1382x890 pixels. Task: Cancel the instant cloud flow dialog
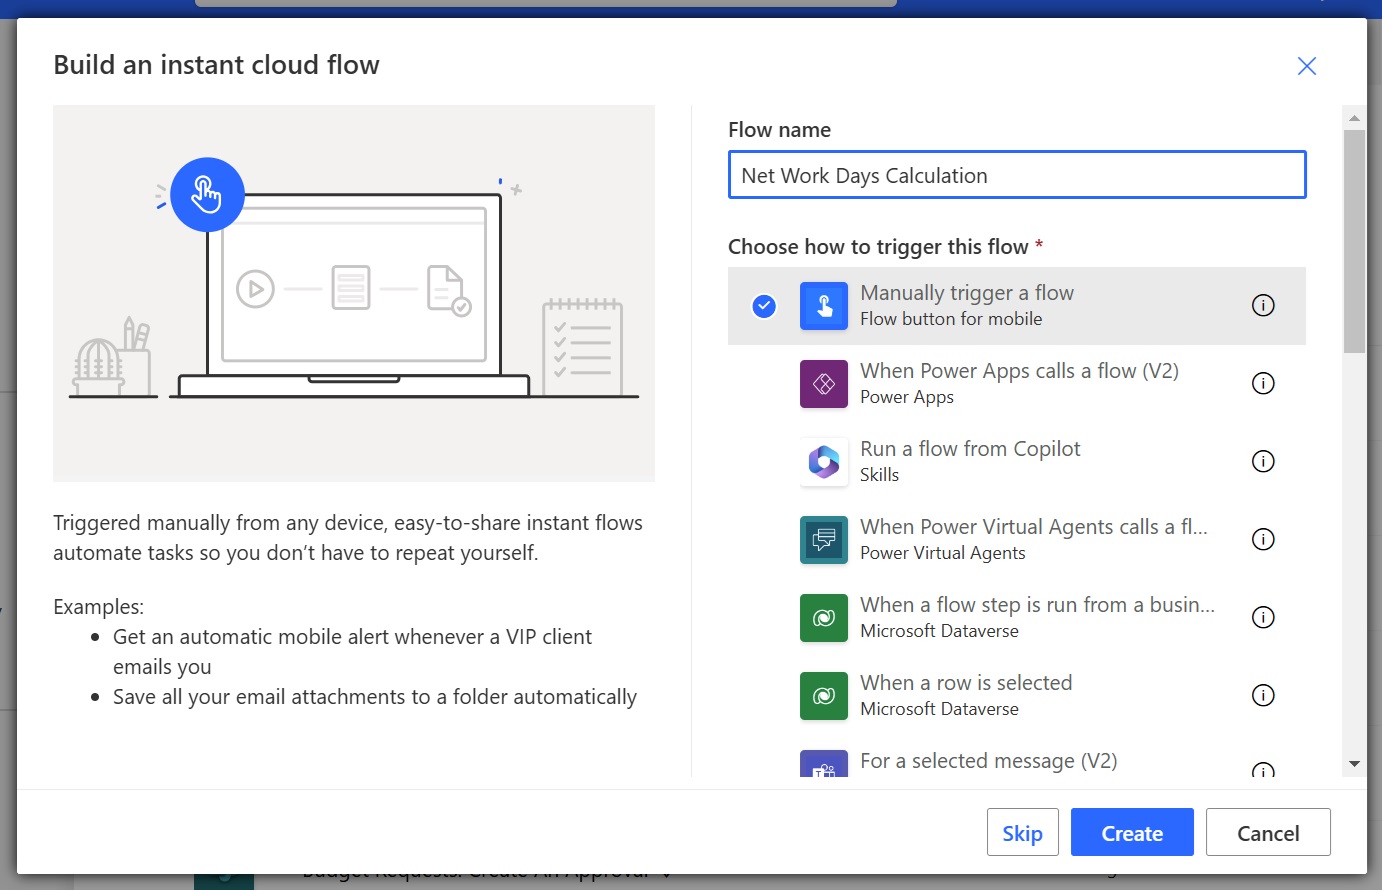[1267, 833]
